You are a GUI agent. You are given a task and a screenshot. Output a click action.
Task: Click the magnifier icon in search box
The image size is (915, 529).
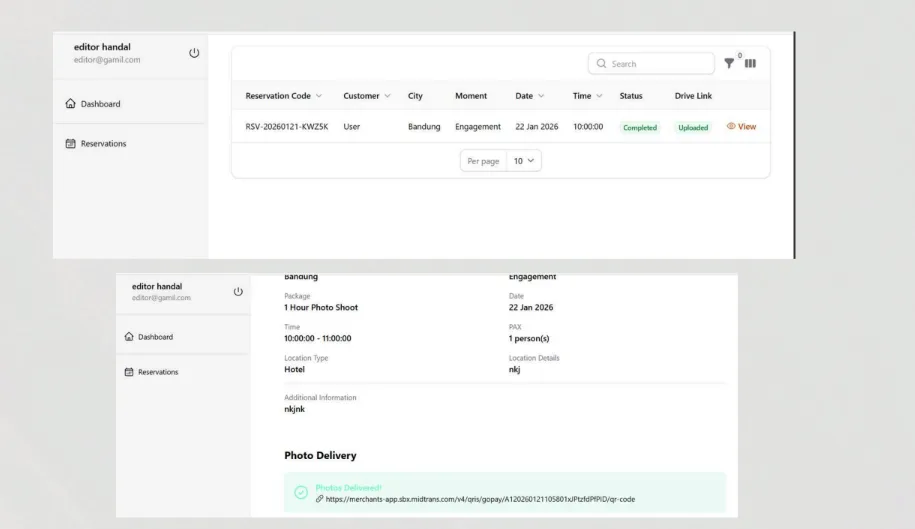point(602,64)
